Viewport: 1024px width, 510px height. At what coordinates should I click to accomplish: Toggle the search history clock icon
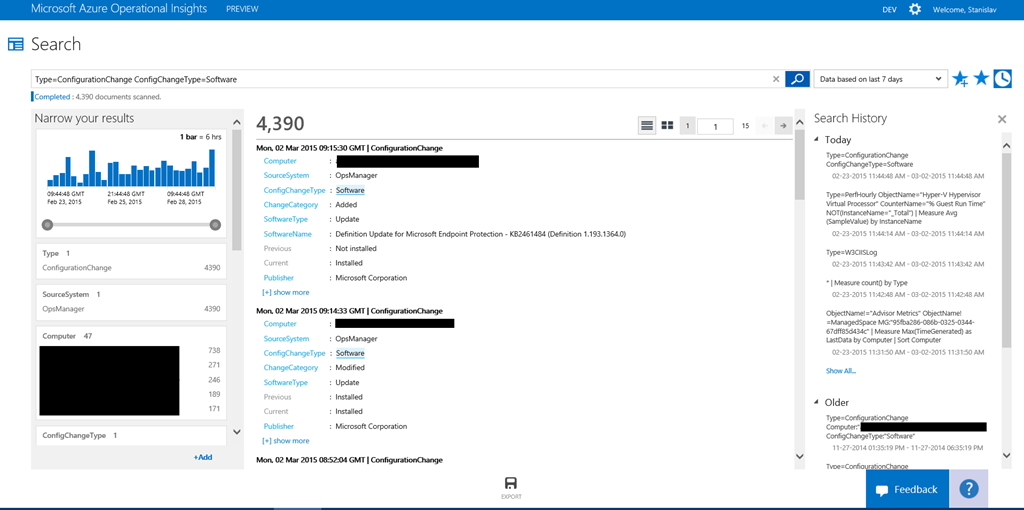[1002, 79]
